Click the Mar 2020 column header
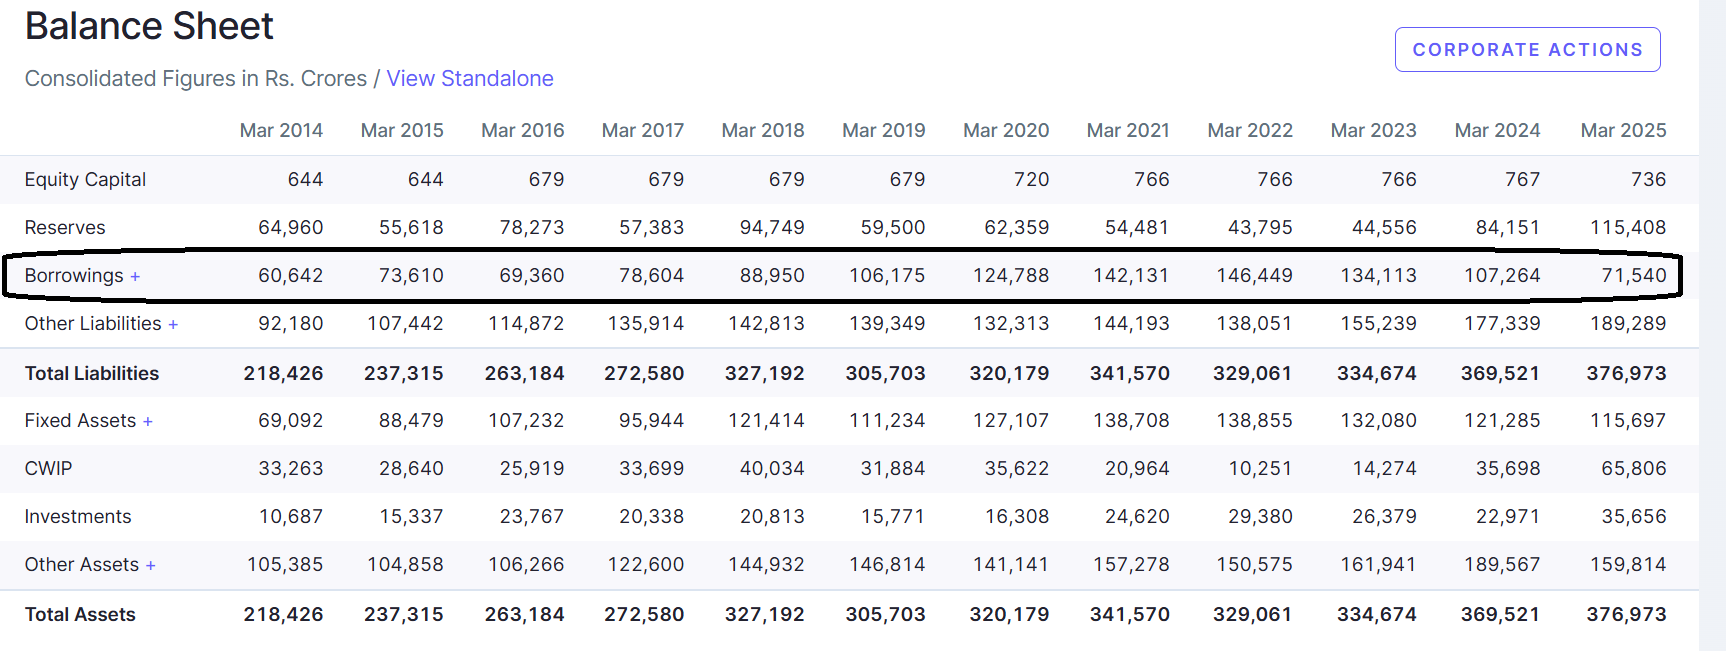Image resolution: width=1726 pixels, height=651 pixels. point(1005,131)
